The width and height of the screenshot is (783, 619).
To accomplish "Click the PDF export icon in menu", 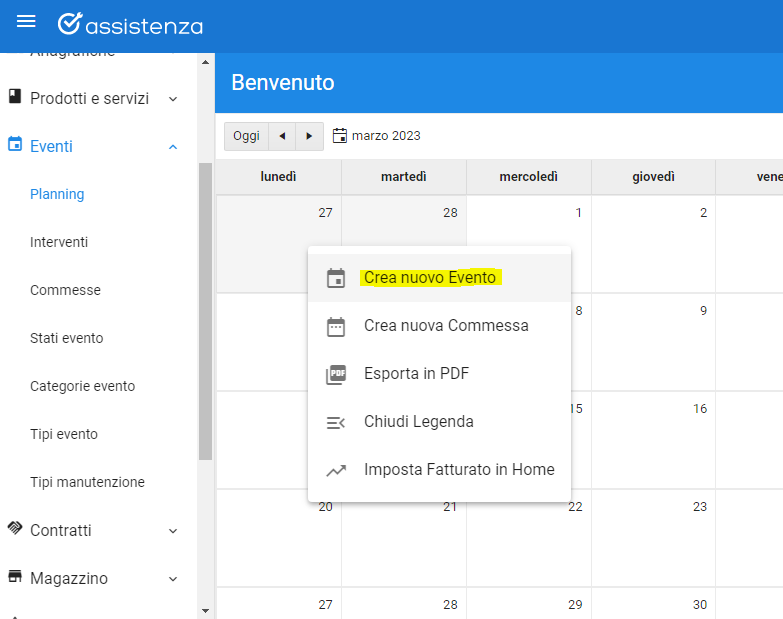I will tap(336, 374).
